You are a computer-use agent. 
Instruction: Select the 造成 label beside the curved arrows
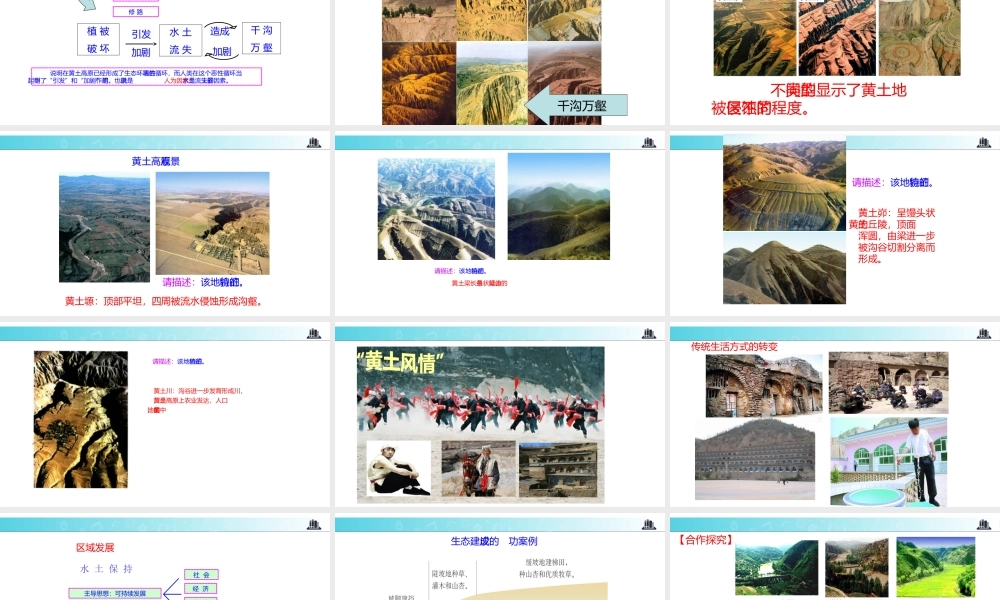coord(220,31)
